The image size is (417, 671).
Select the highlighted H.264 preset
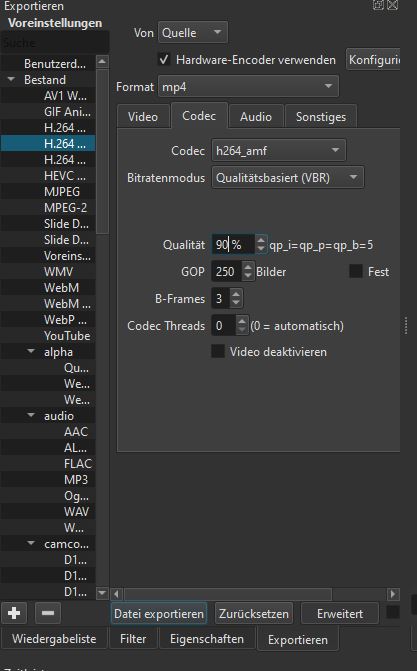(48, 144)
